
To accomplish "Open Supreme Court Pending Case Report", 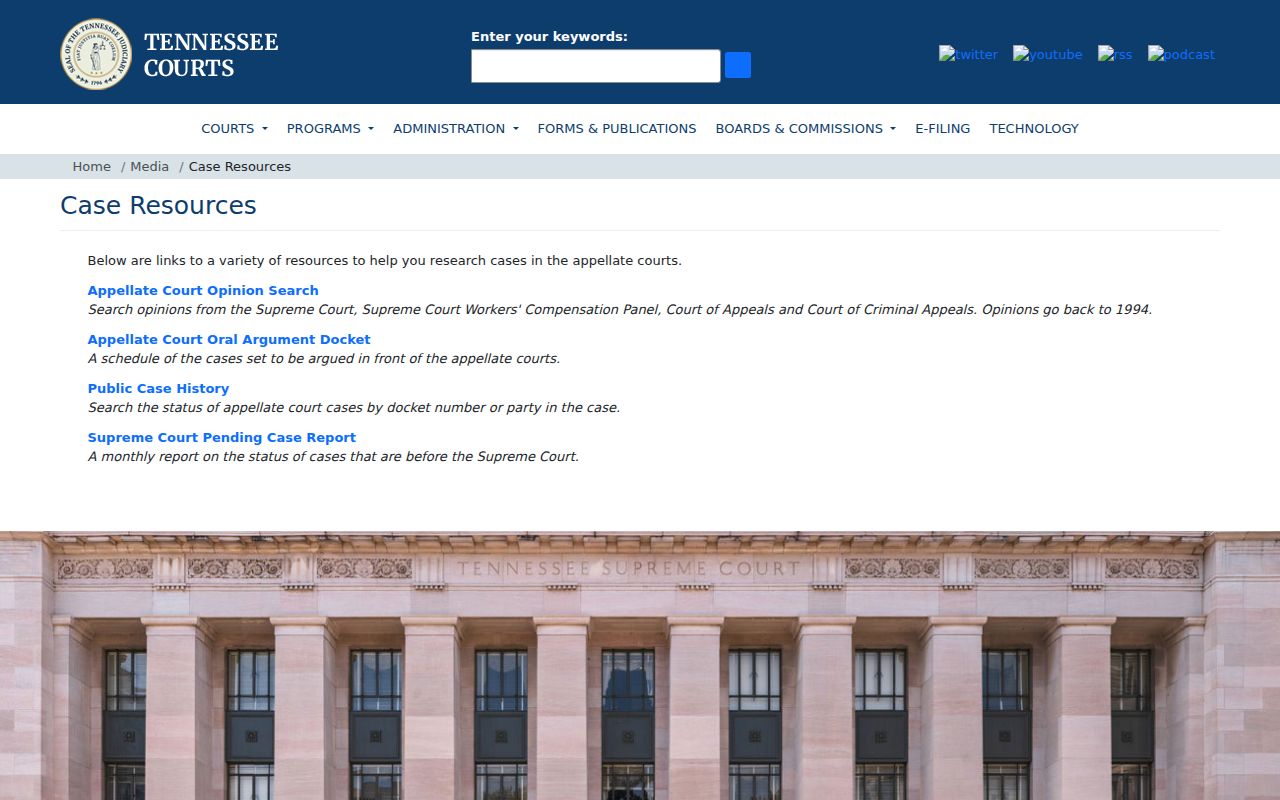I will pyautogui.click(x=222, y=437).
